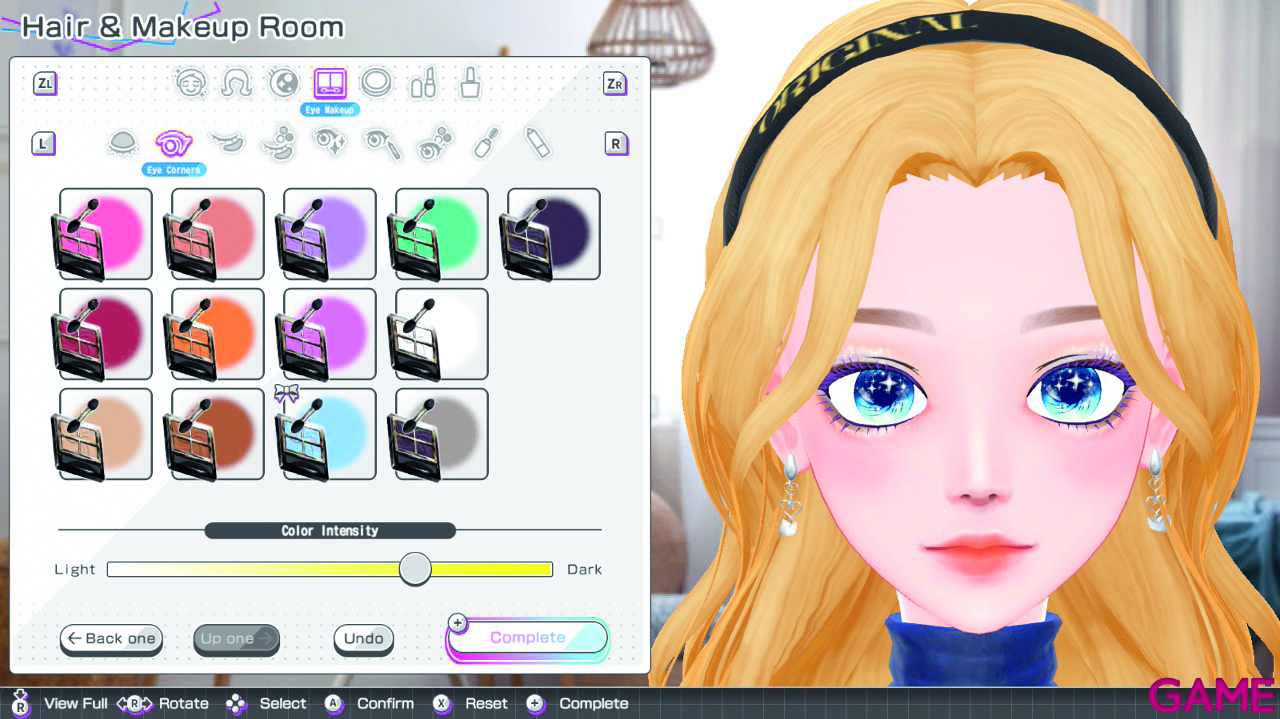Select the eyebrow pencil subcategory icon
1280x719 pixels.
coord(538,144)
